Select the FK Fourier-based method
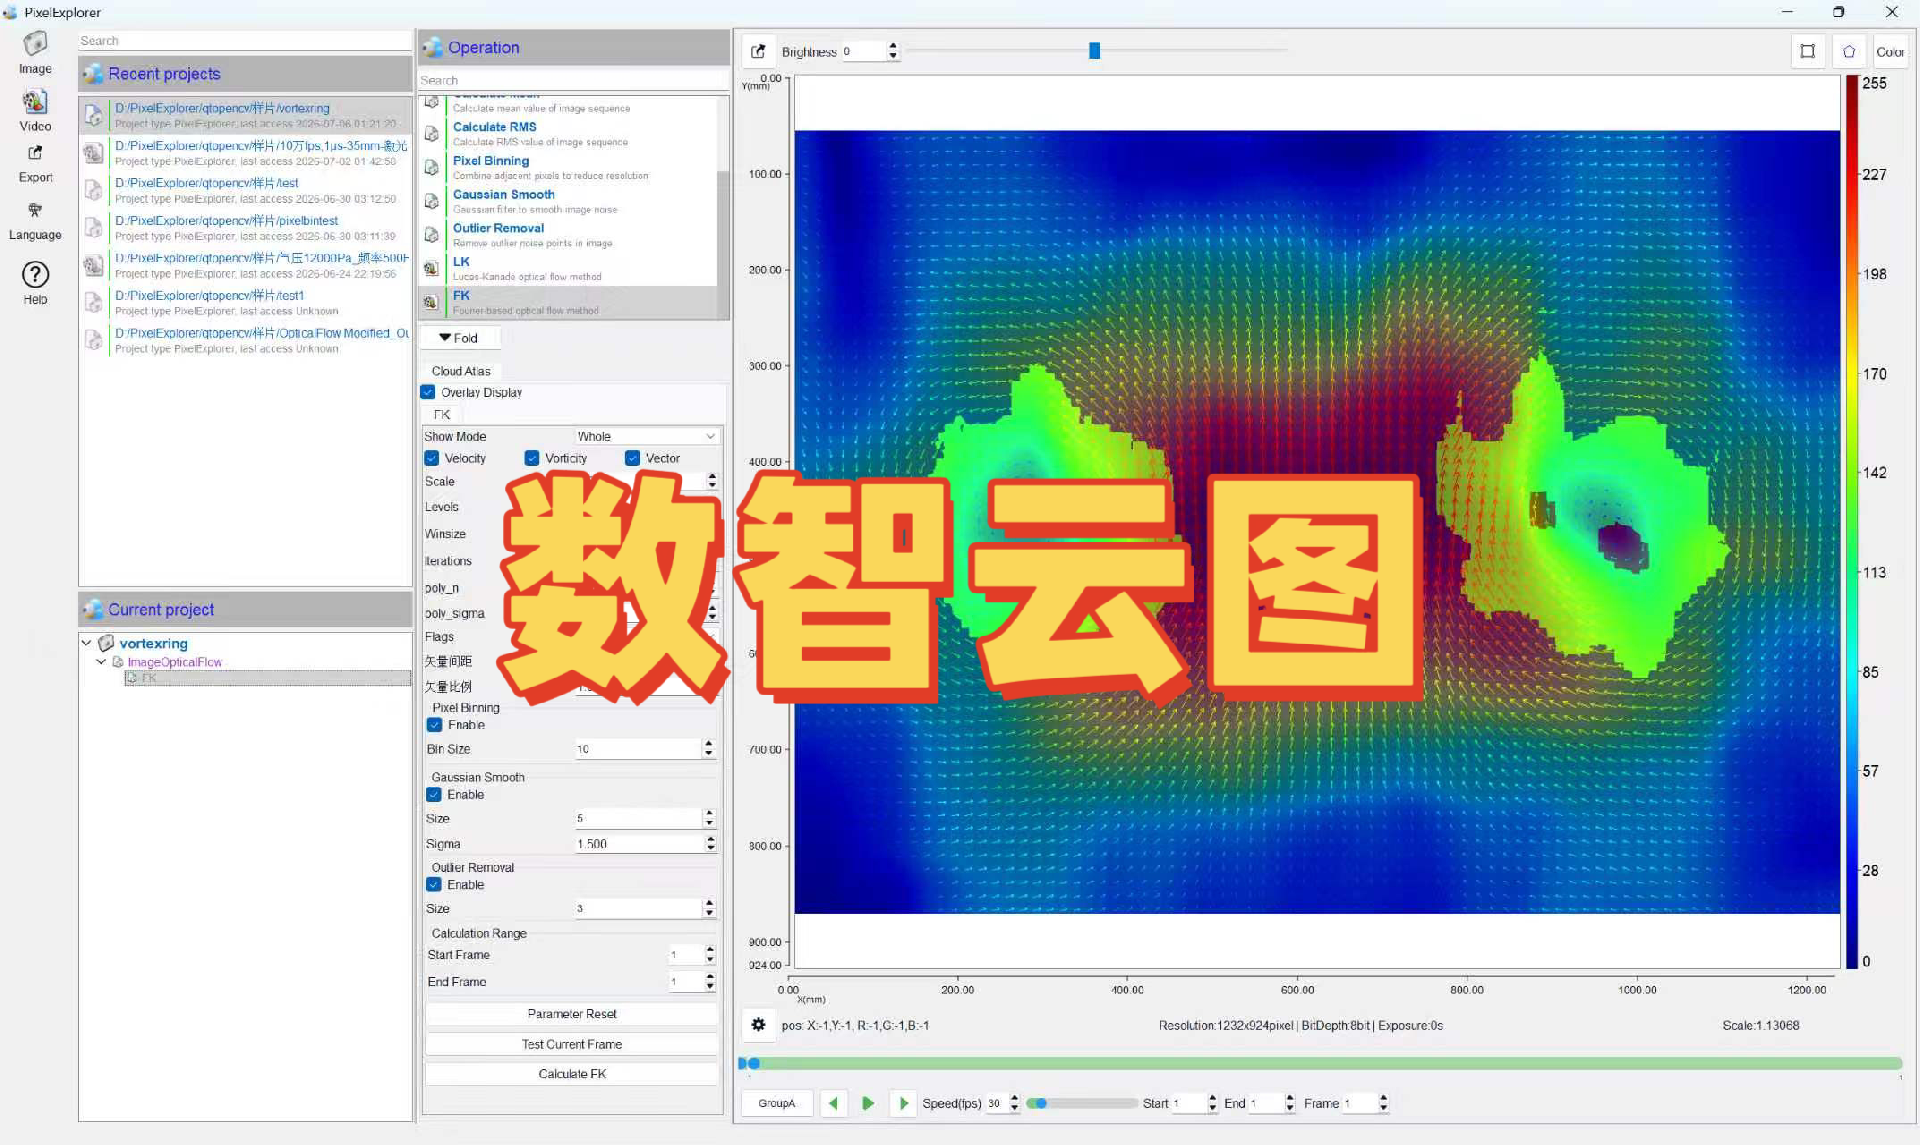Image resolution: width=1920 pixels, height=1145 pixels. [569, 302]
